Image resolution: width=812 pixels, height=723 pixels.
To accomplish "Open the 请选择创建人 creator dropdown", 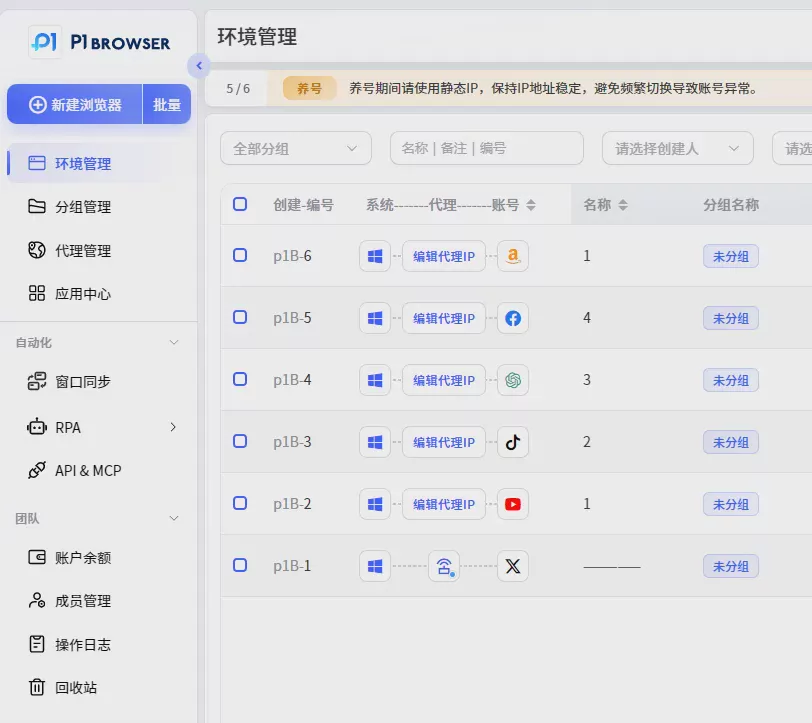I will tap(677, 149).
